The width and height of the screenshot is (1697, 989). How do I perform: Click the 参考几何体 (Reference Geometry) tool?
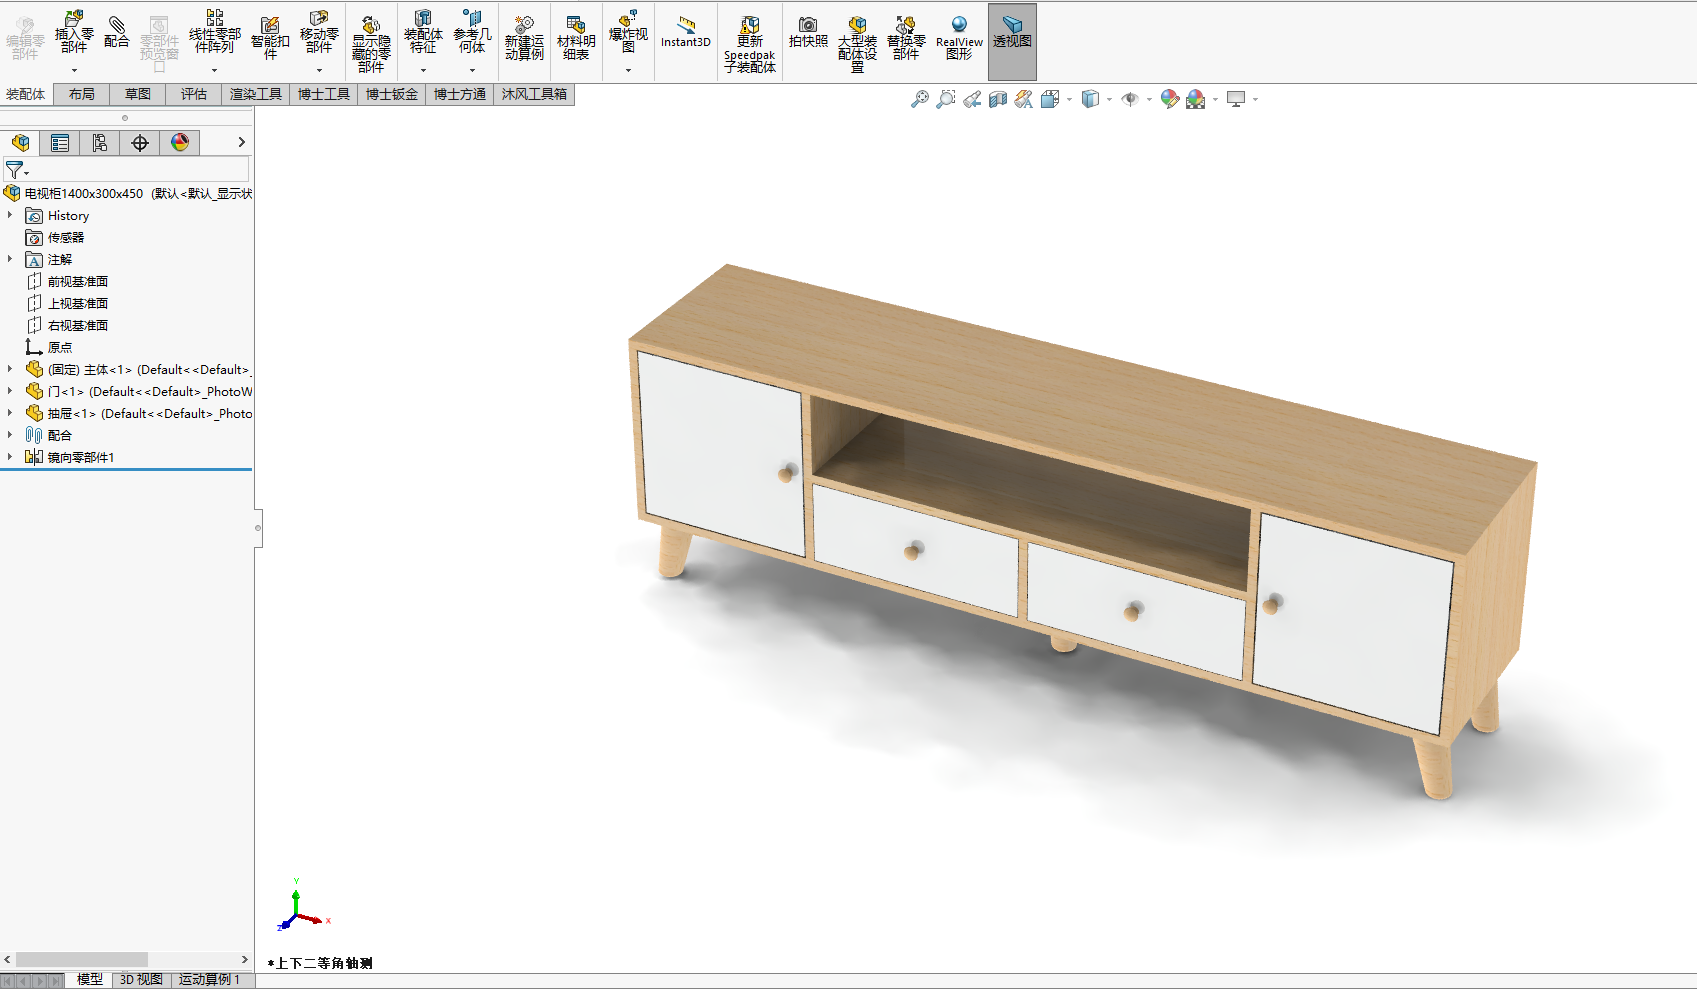coord(472,32)
